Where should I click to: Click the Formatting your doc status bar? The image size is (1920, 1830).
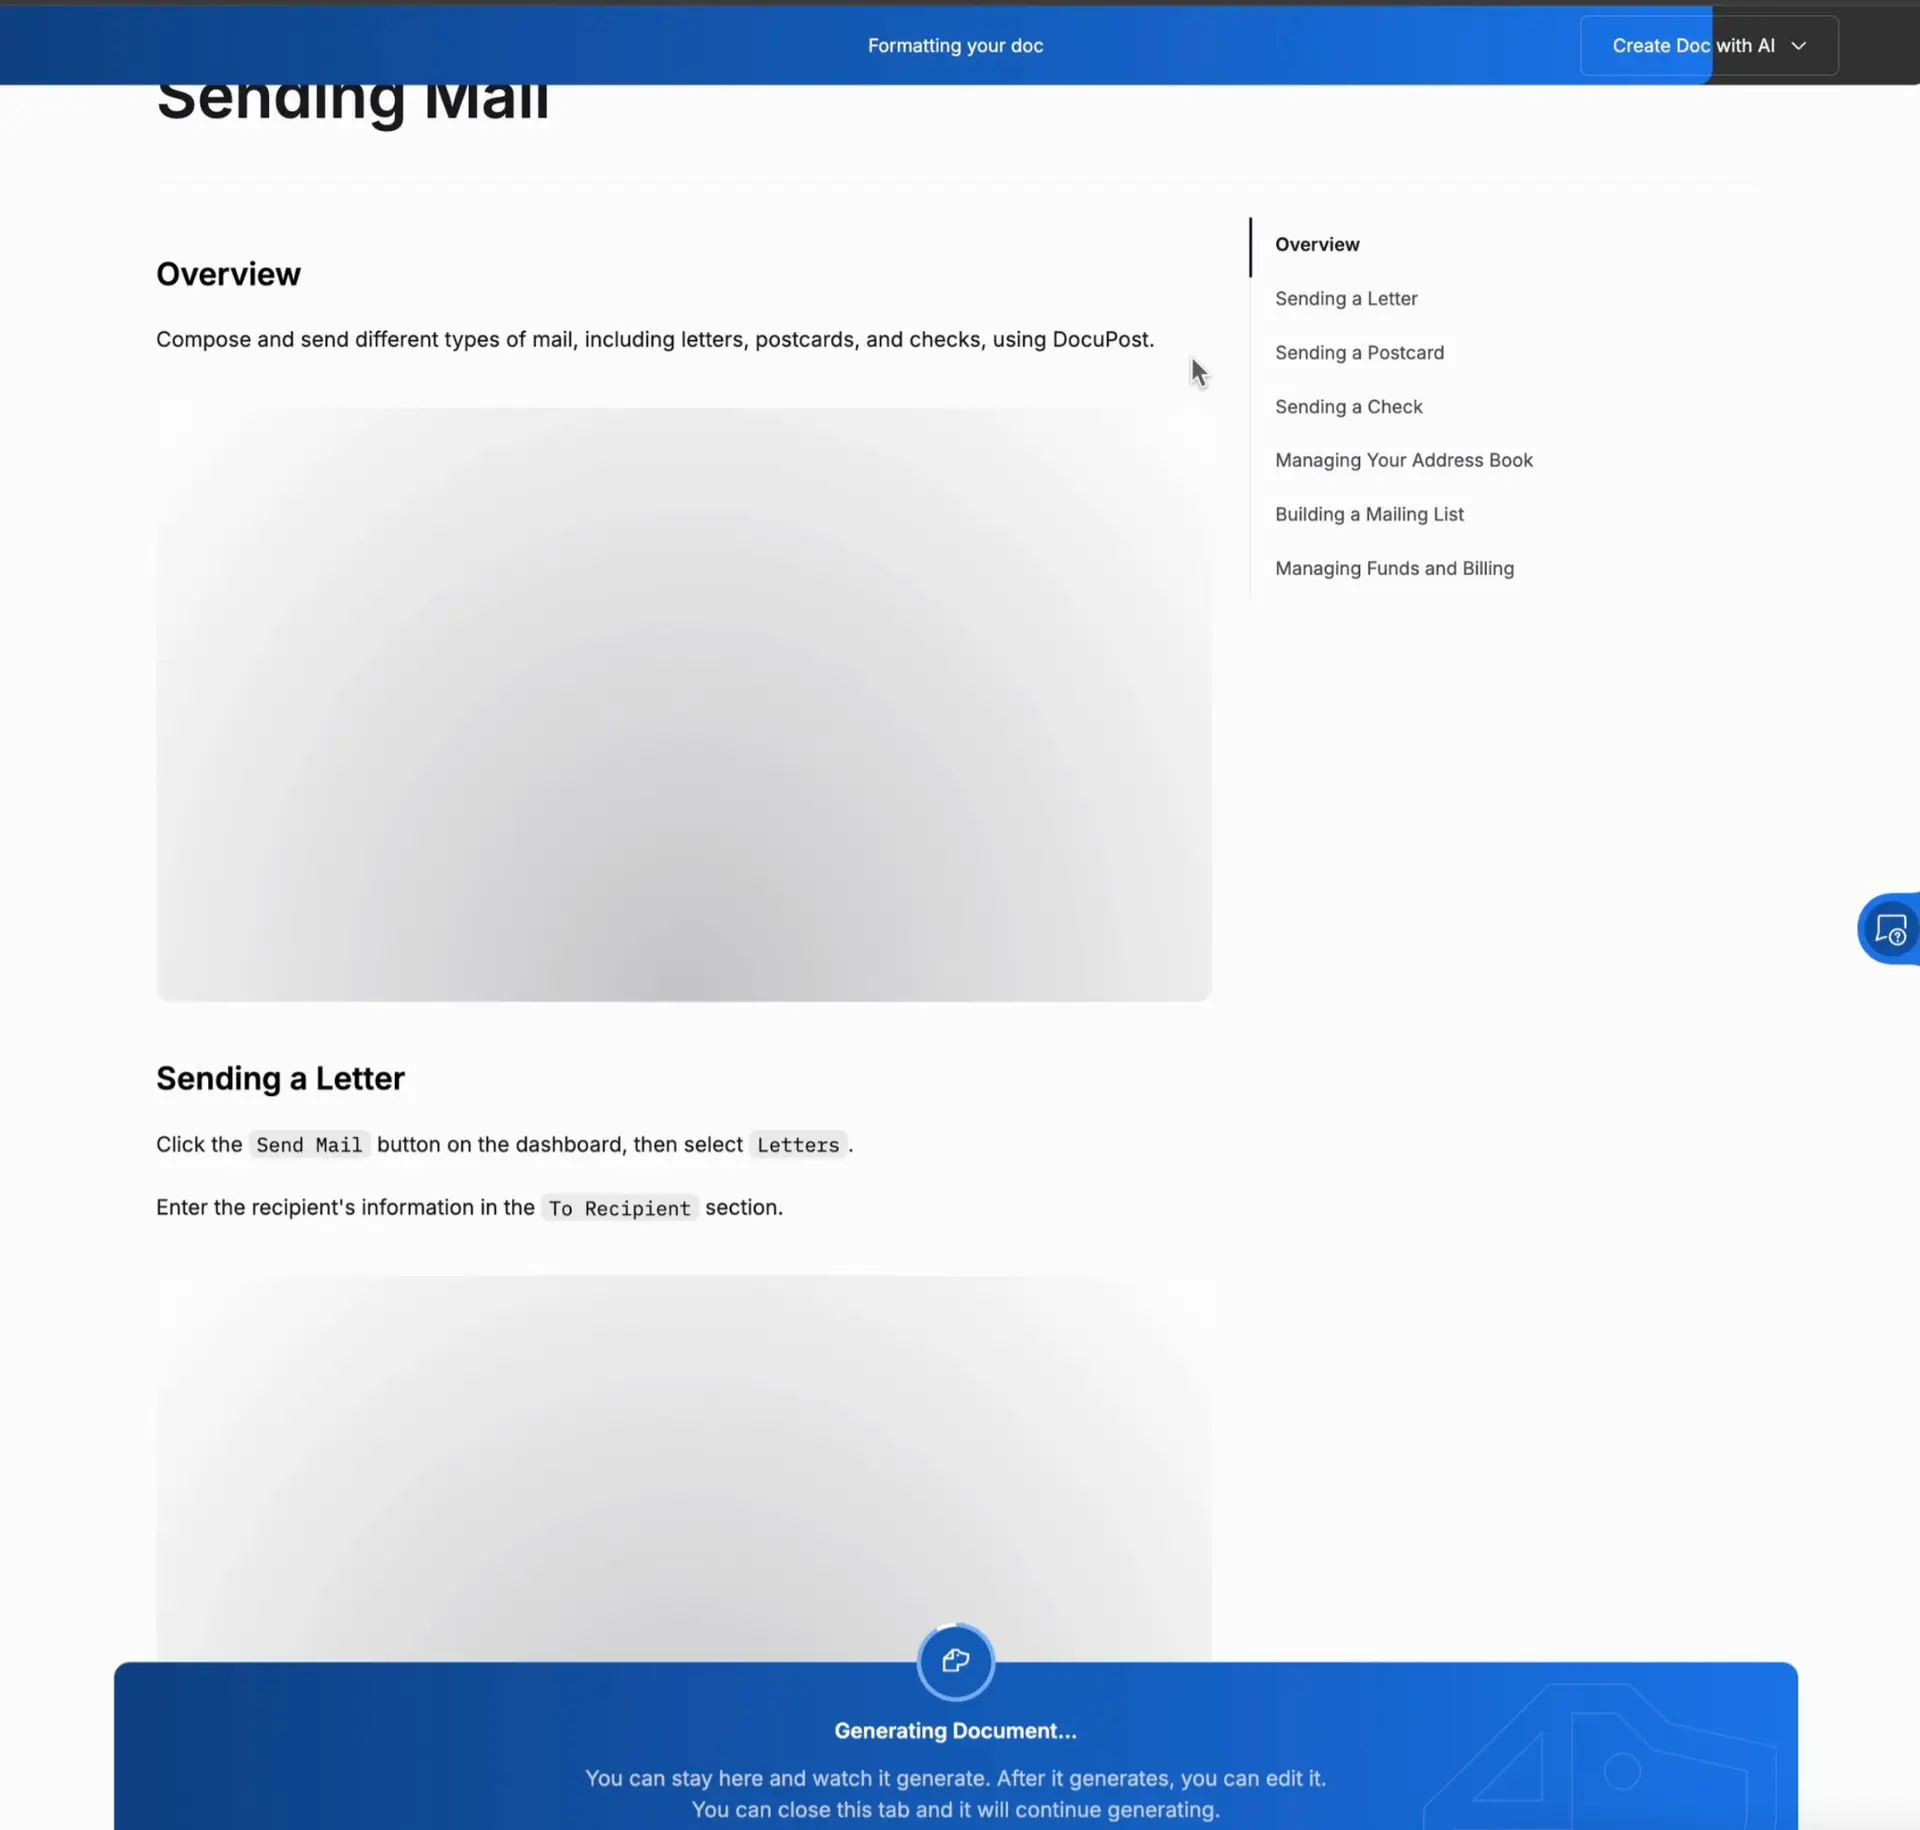point(955,45)
